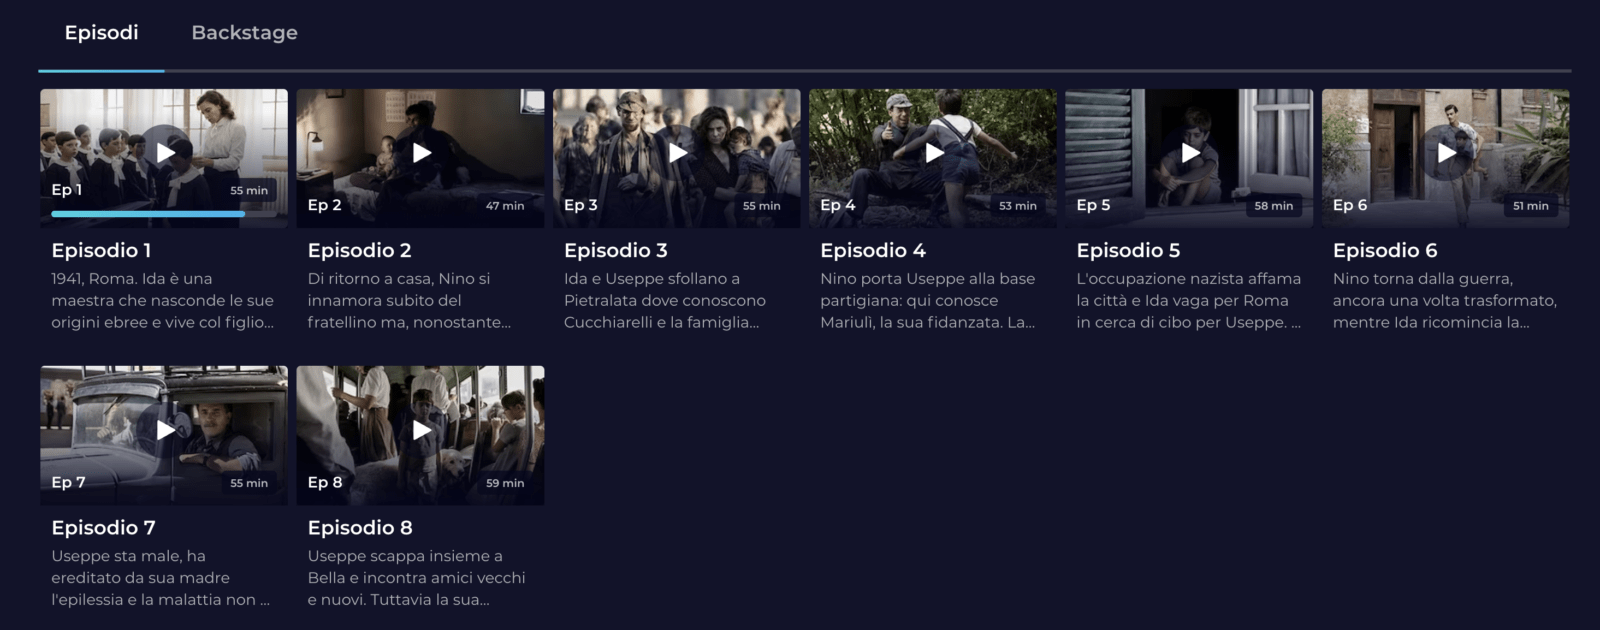Select the Episodi tab
The height and width of the screenshot is (630, 1600).
tap(101, 33)
